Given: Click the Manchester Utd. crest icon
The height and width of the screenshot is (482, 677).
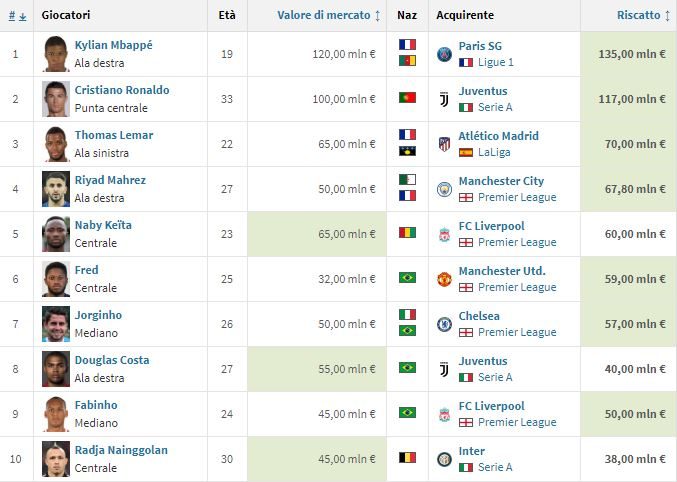Looking at the screenshot, I should pos(444,279).
